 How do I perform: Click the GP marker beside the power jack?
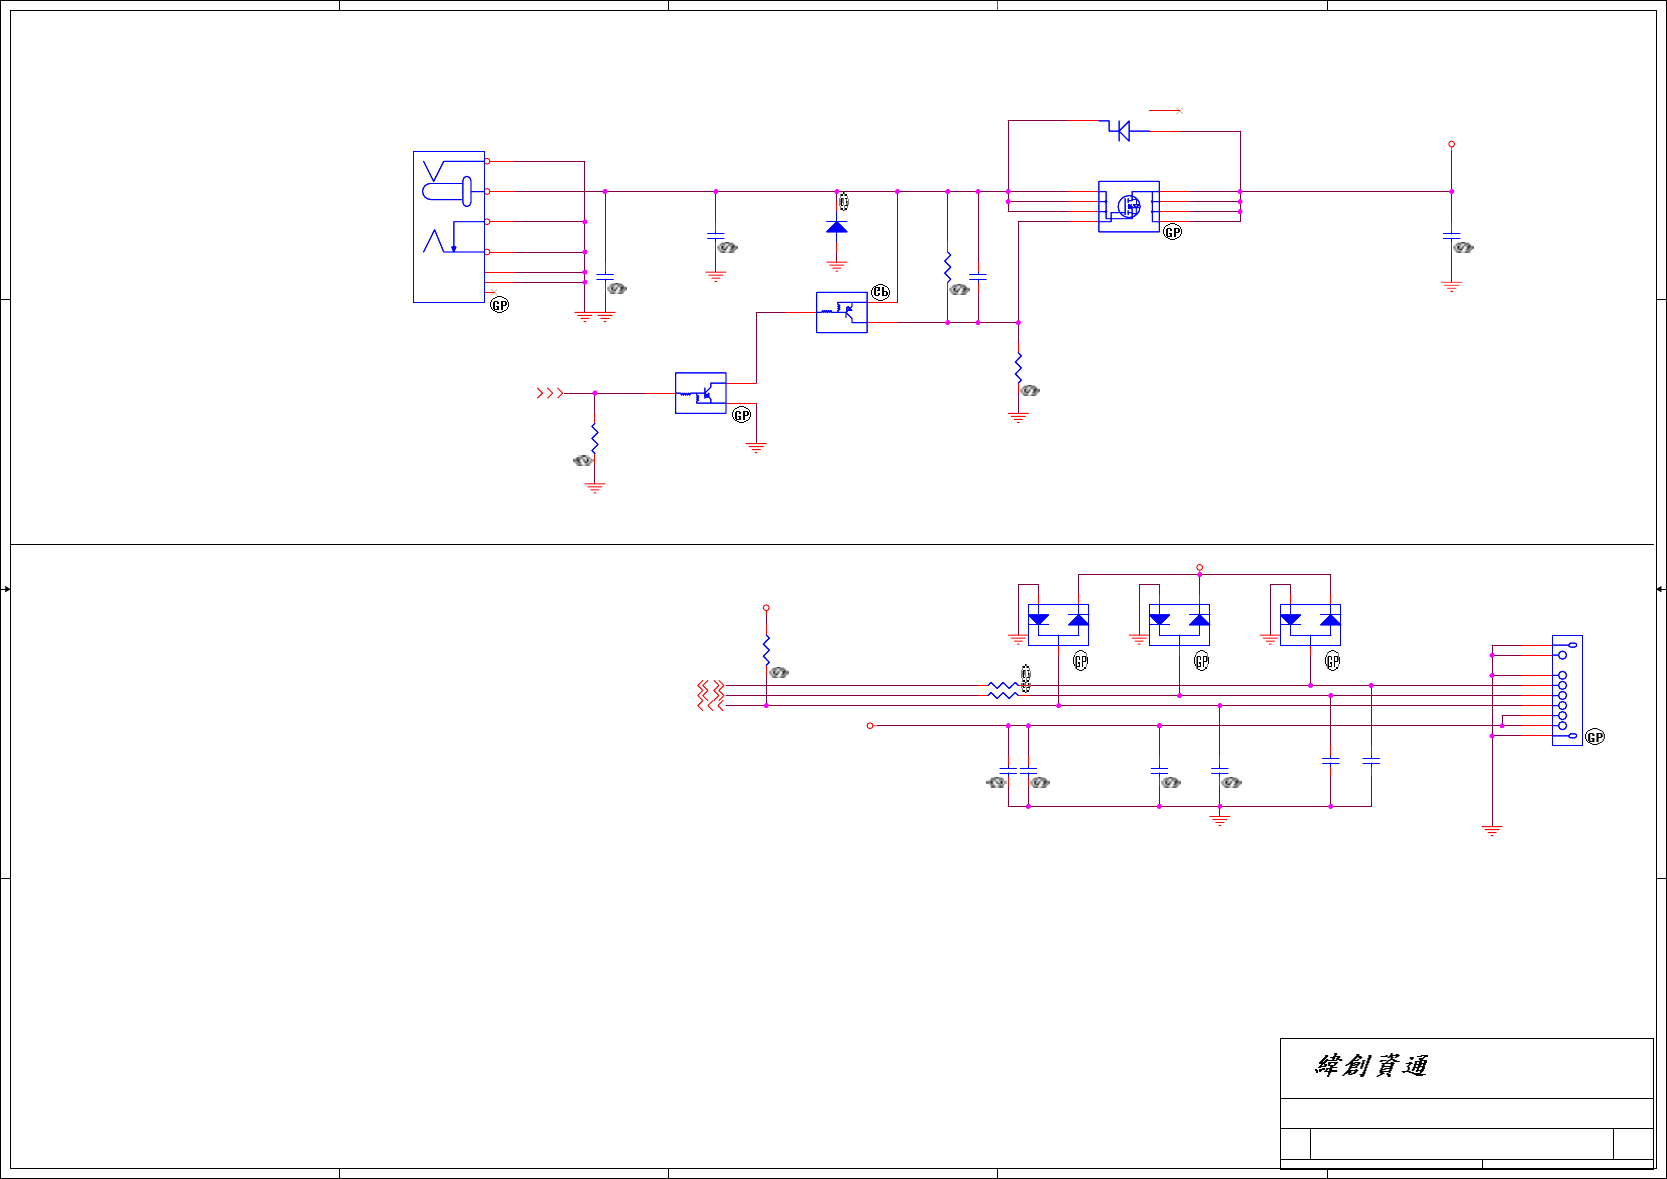500,305
